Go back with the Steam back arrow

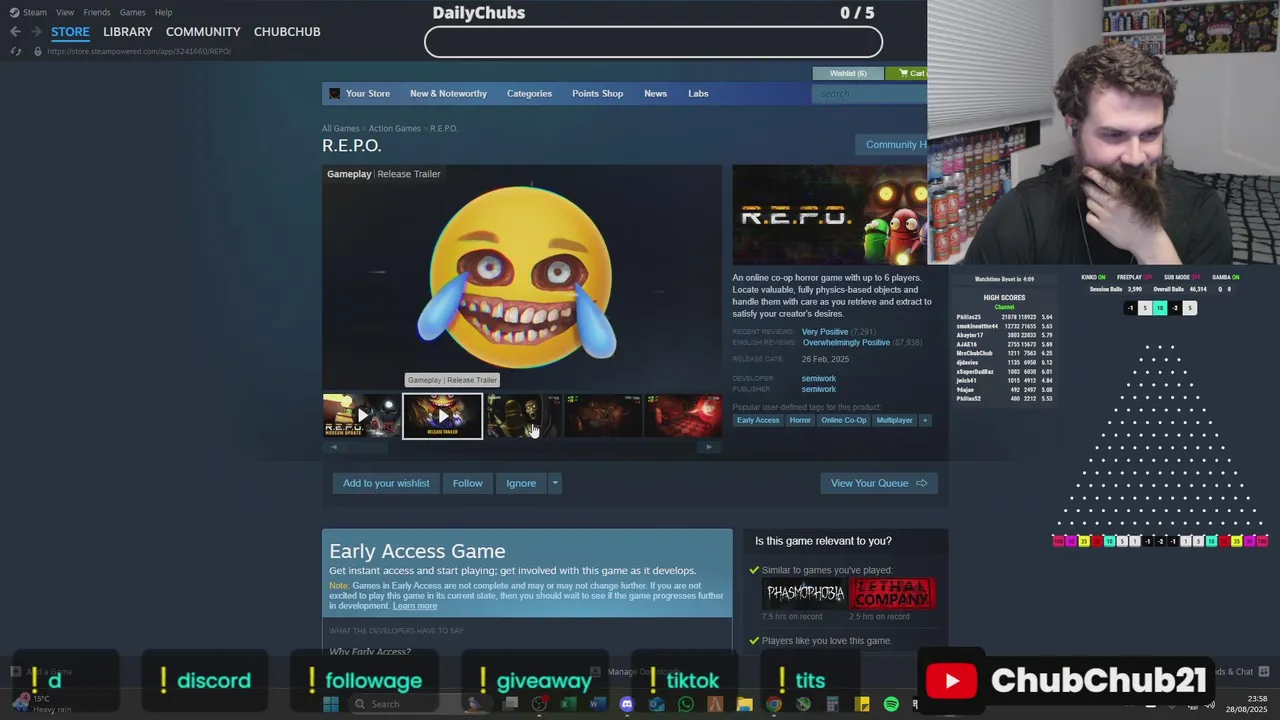(x=15, y=32)
